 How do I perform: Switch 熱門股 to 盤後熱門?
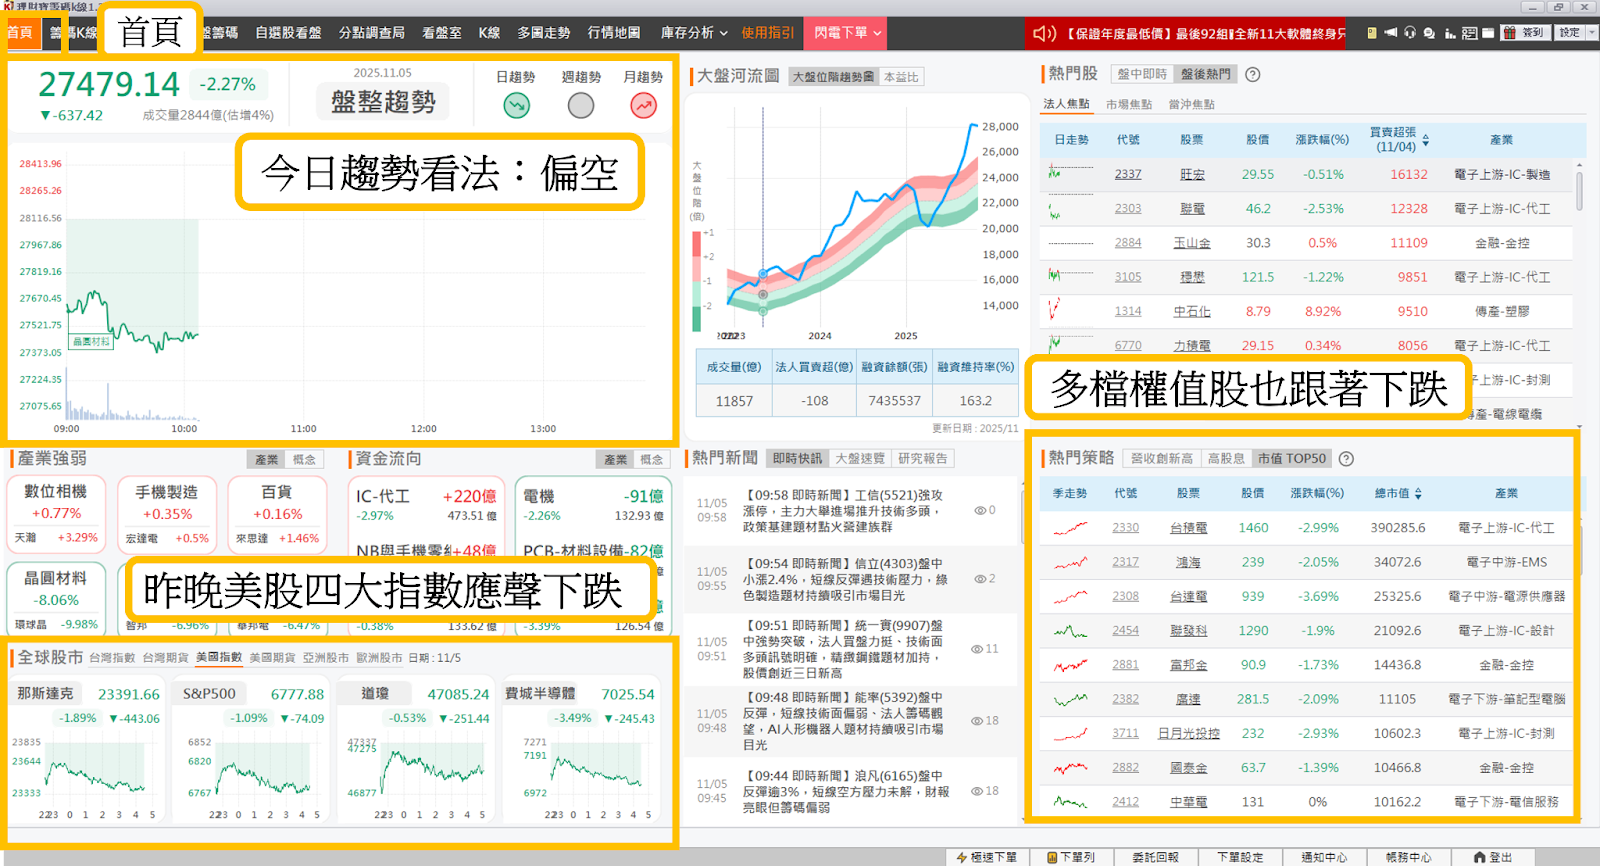tap(1206, 74)
